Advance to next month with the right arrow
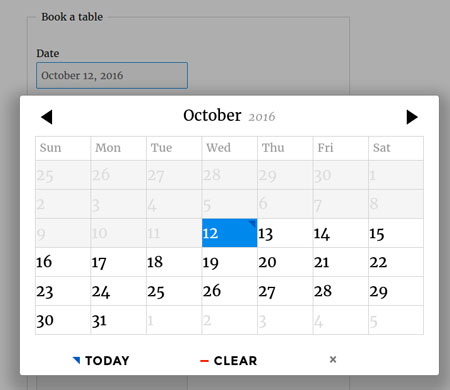The width and height of the screenshot is (450, 390). [x=412, y=117]
